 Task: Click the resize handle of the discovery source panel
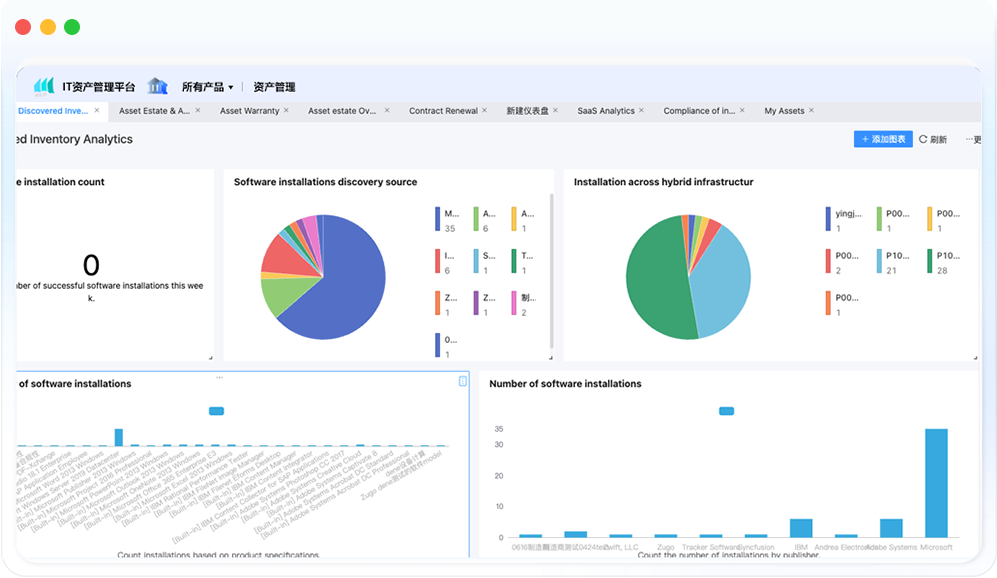point(548,357)
